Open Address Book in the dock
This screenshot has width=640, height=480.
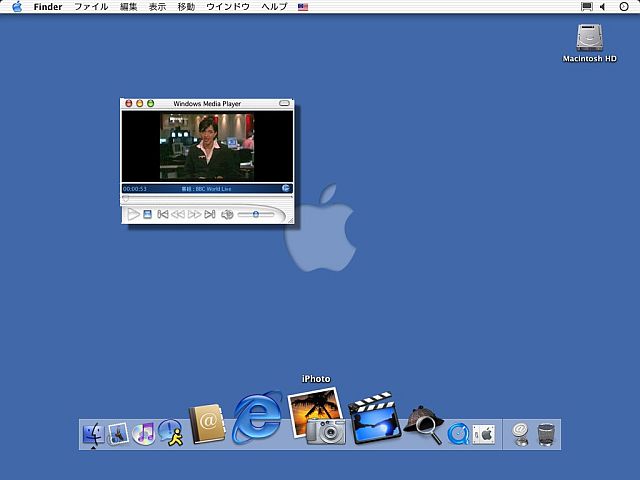click(x=207, y=424)
